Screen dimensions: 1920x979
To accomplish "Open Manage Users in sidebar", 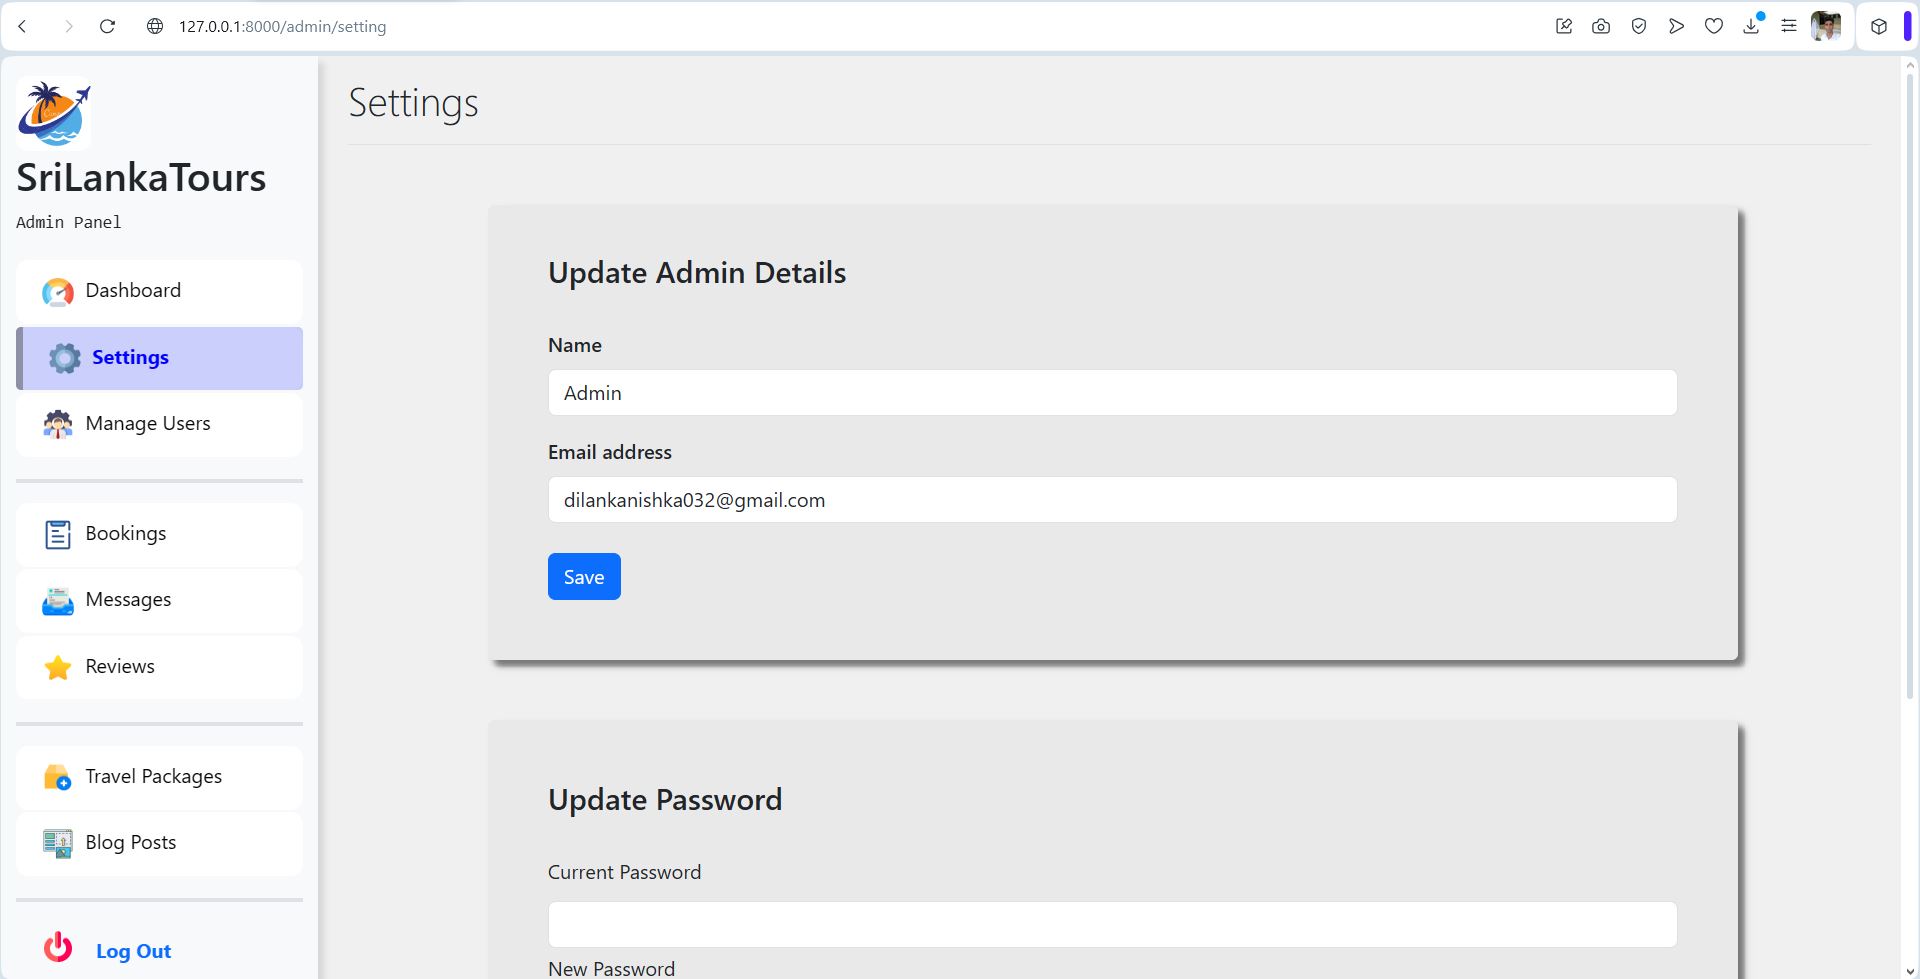I will point(159,424).
